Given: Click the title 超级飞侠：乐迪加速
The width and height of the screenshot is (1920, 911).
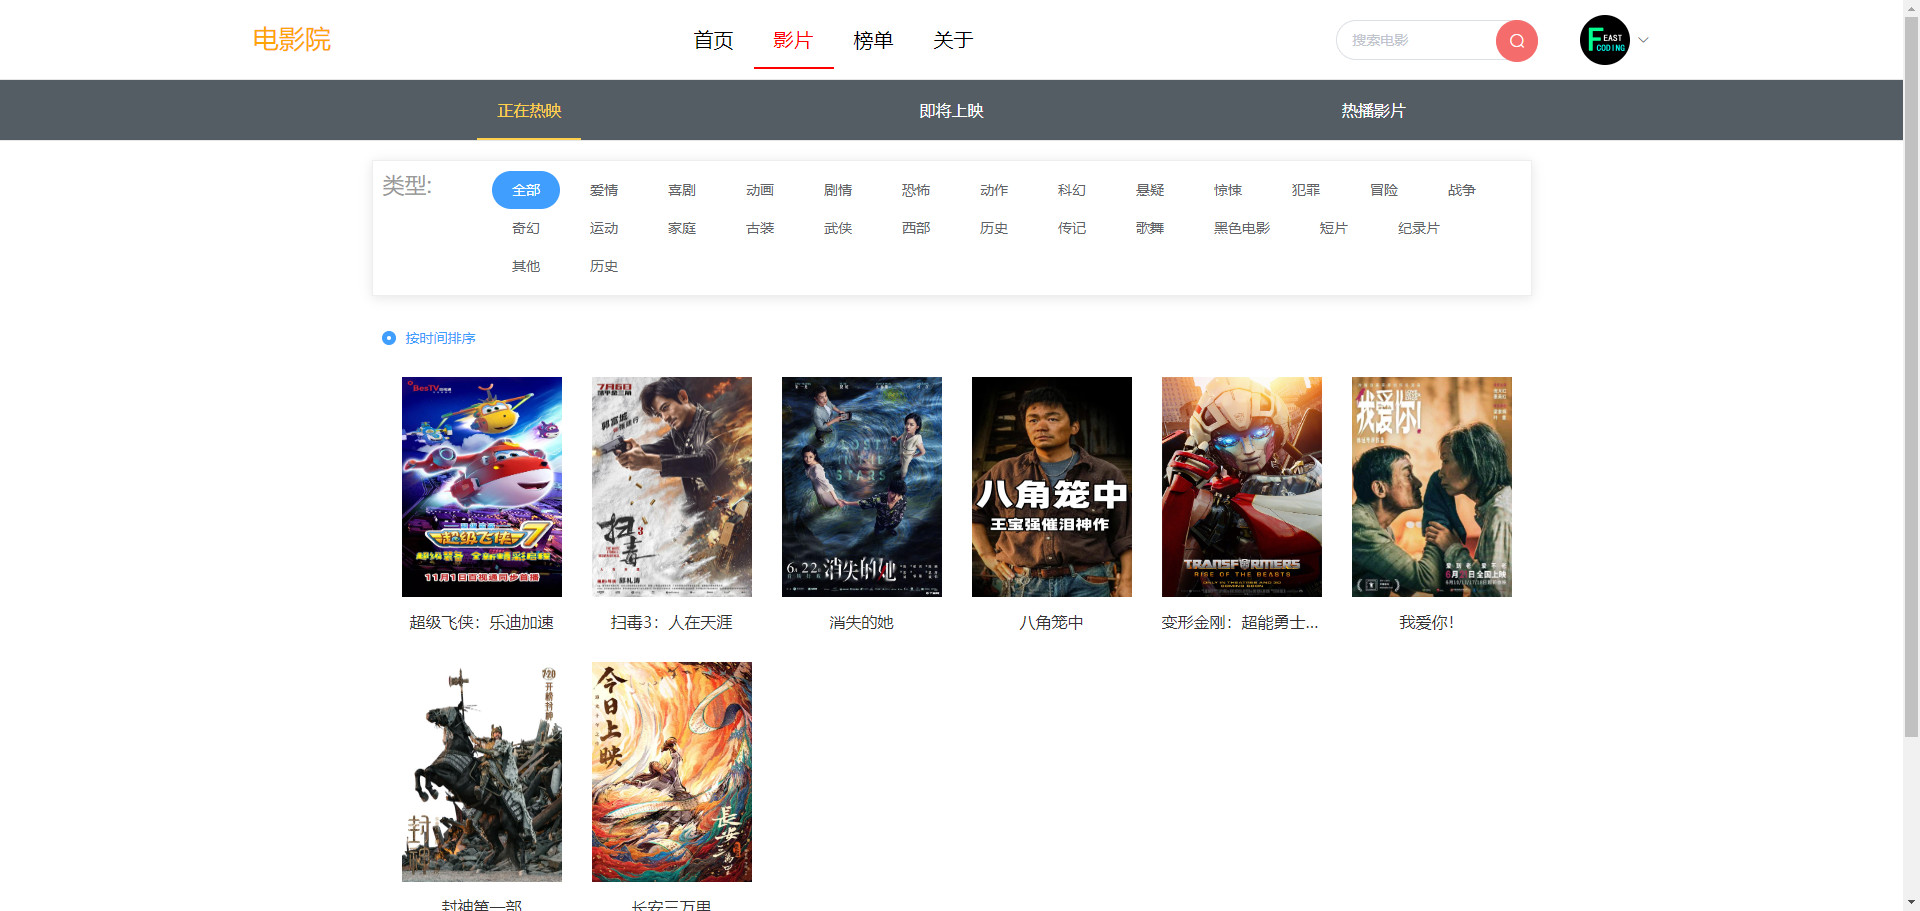Looking at the screenshot, I should (482, 622).
